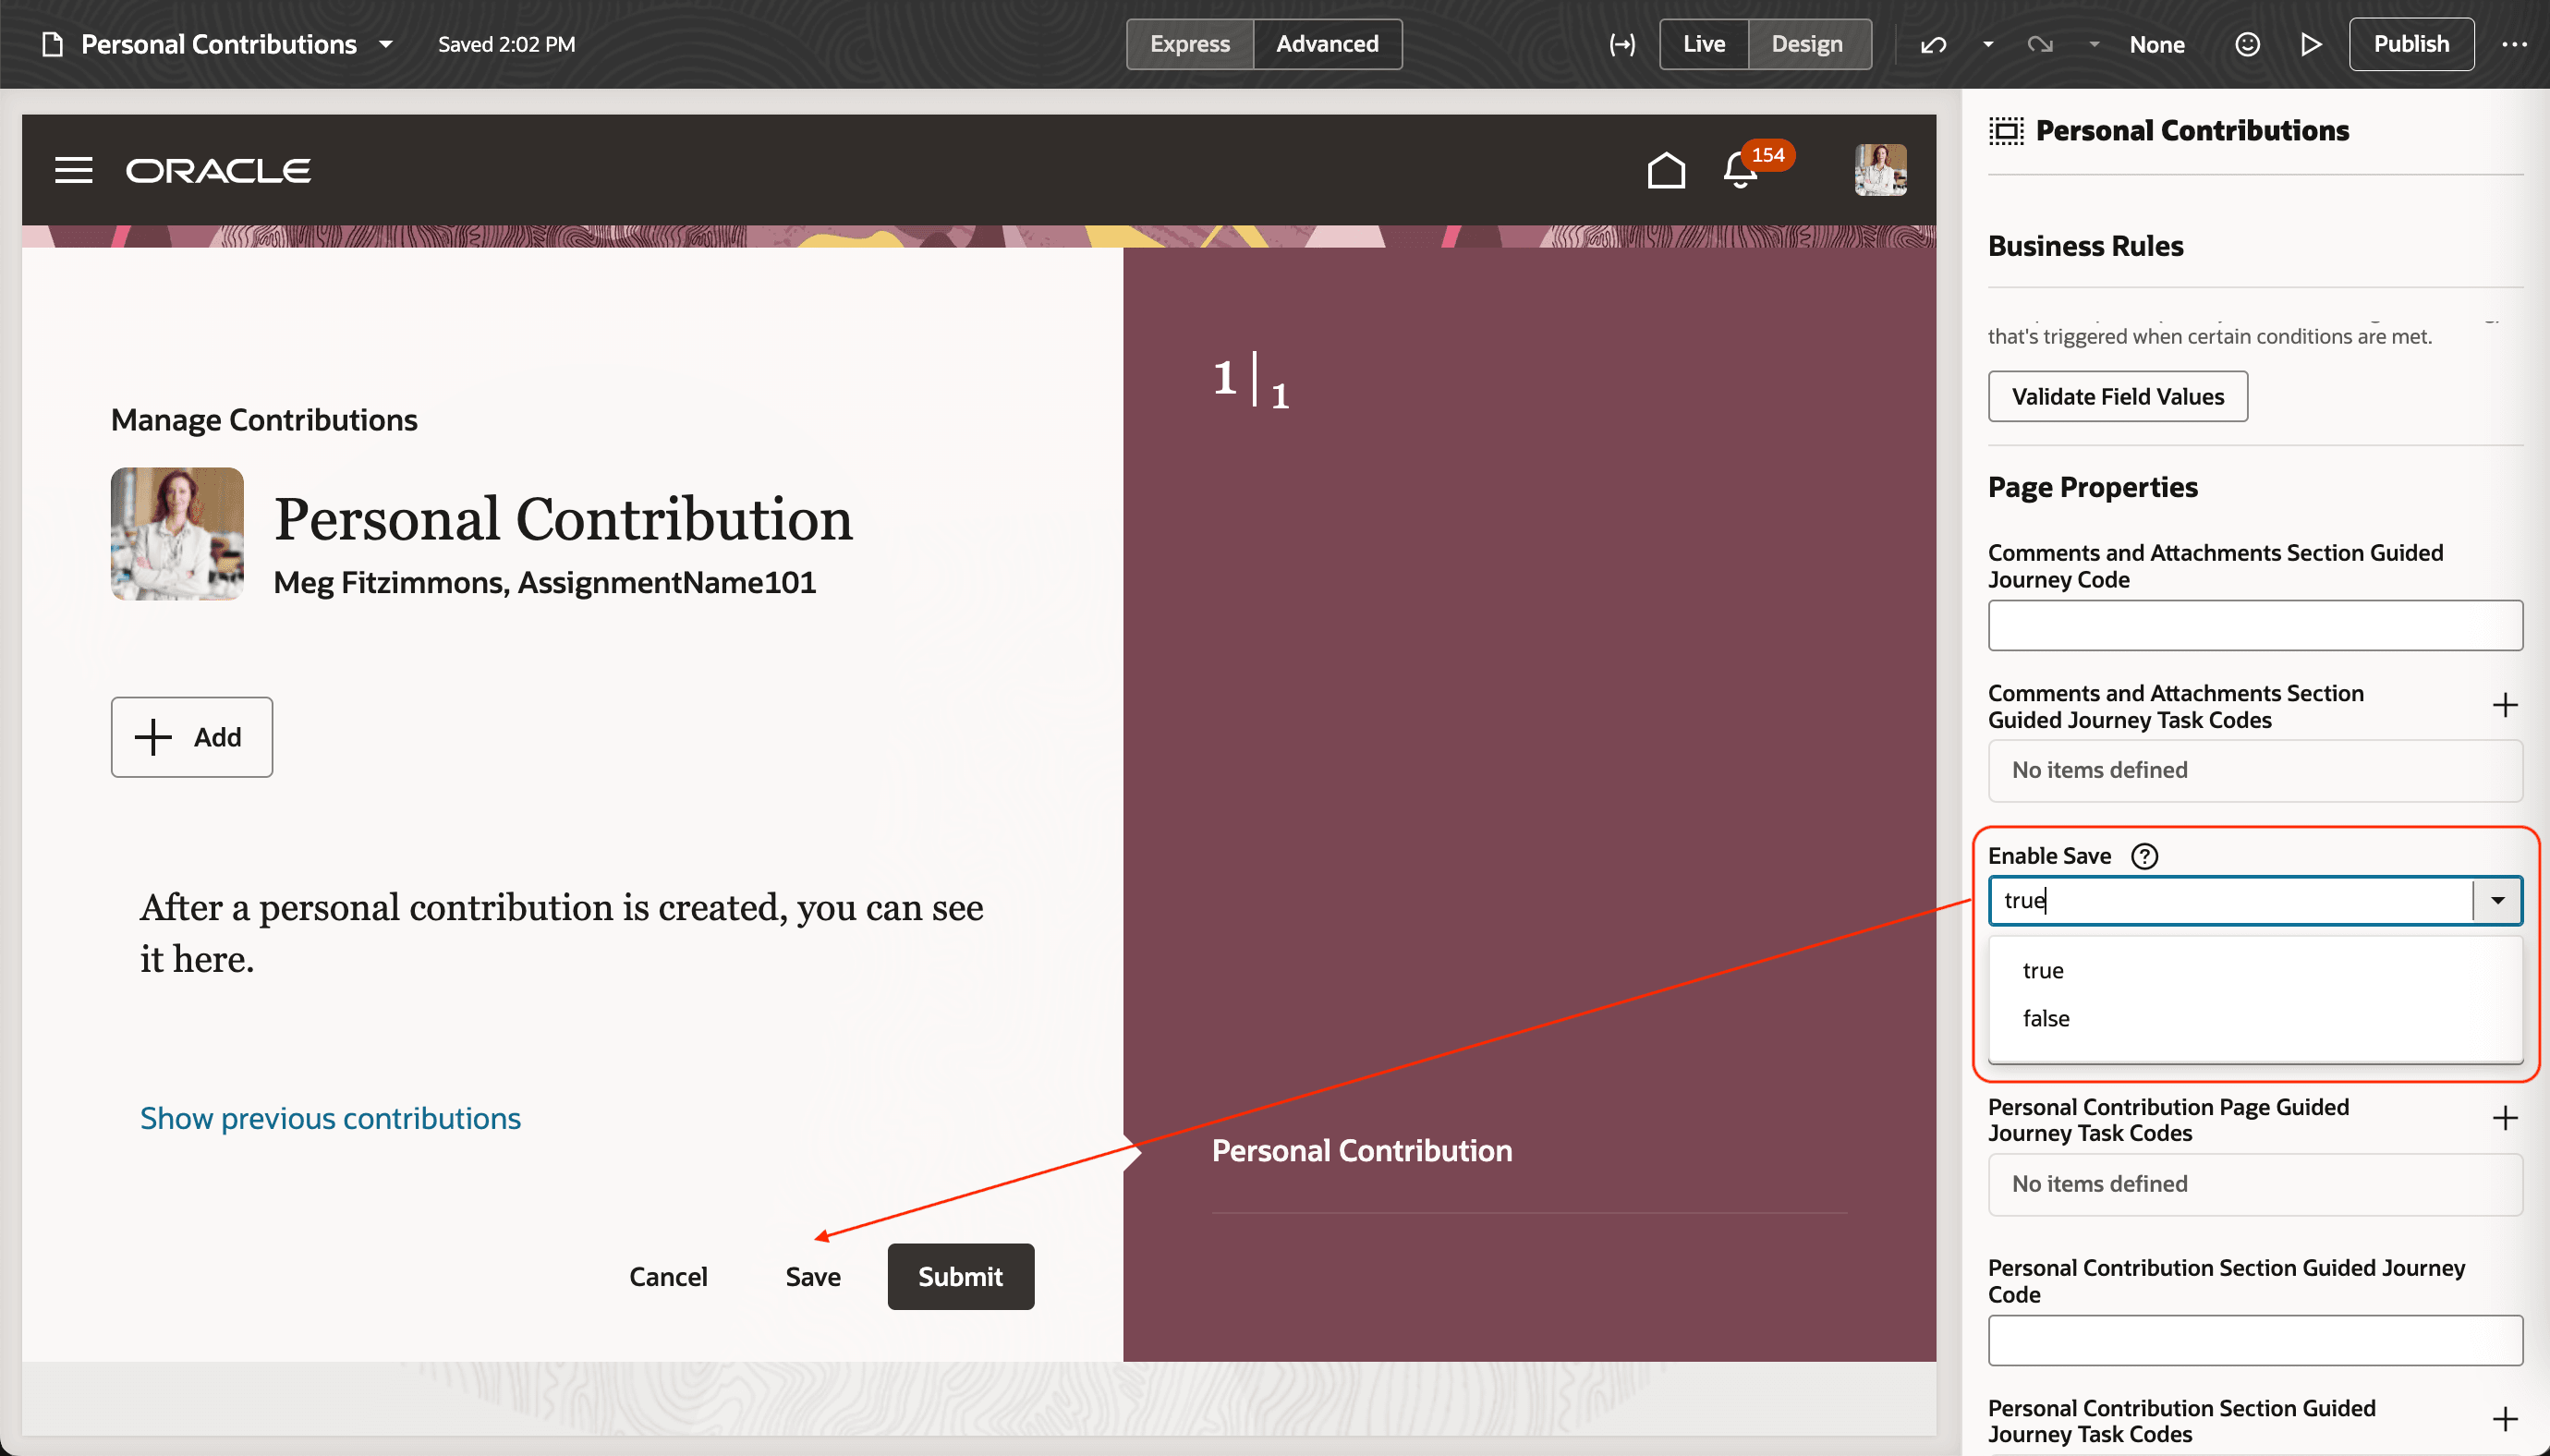2550x1456 pixels.
Task: Open the three-dot more options menu
Action: click(x=2514, y=44)
